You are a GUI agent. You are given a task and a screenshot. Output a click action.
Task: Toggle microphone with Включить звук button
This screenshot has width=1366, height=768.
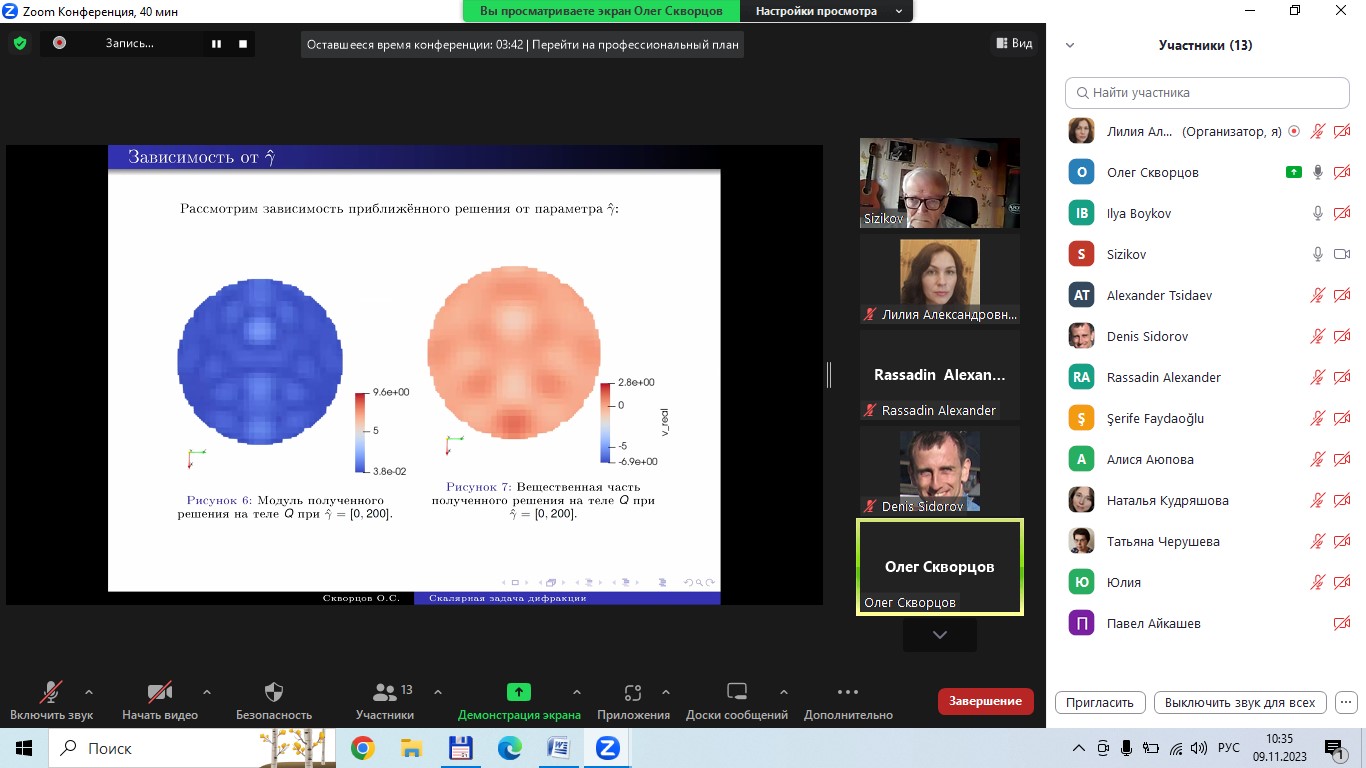point(51,700)
